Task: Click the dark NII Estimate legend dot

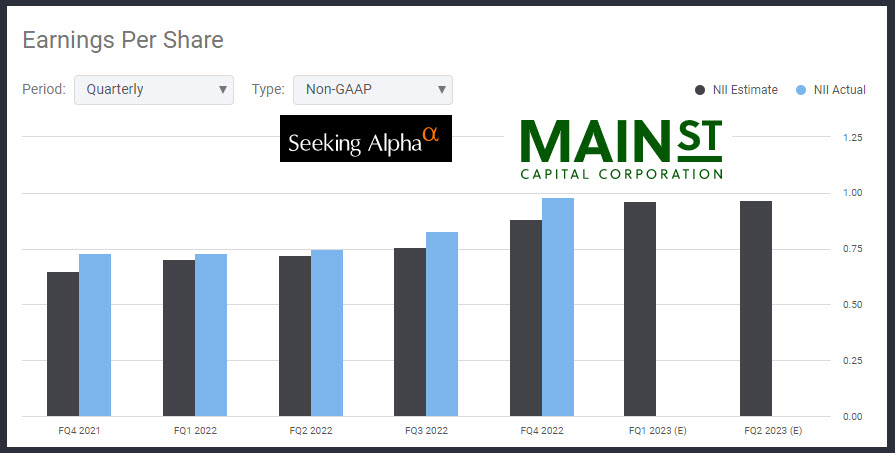Action: (701, 90)
